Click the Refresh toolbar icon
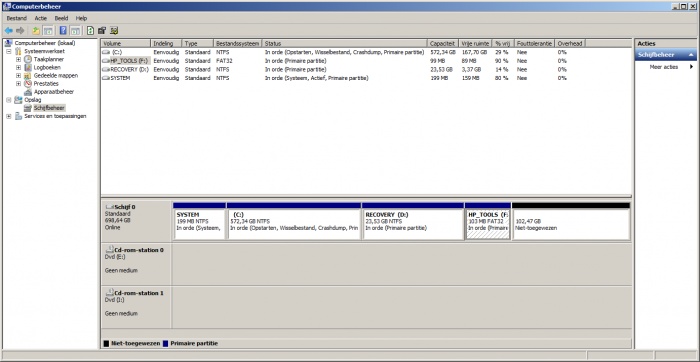Image resolution: width=700 pixels, height=362 pixels. [x=90, y=31]
